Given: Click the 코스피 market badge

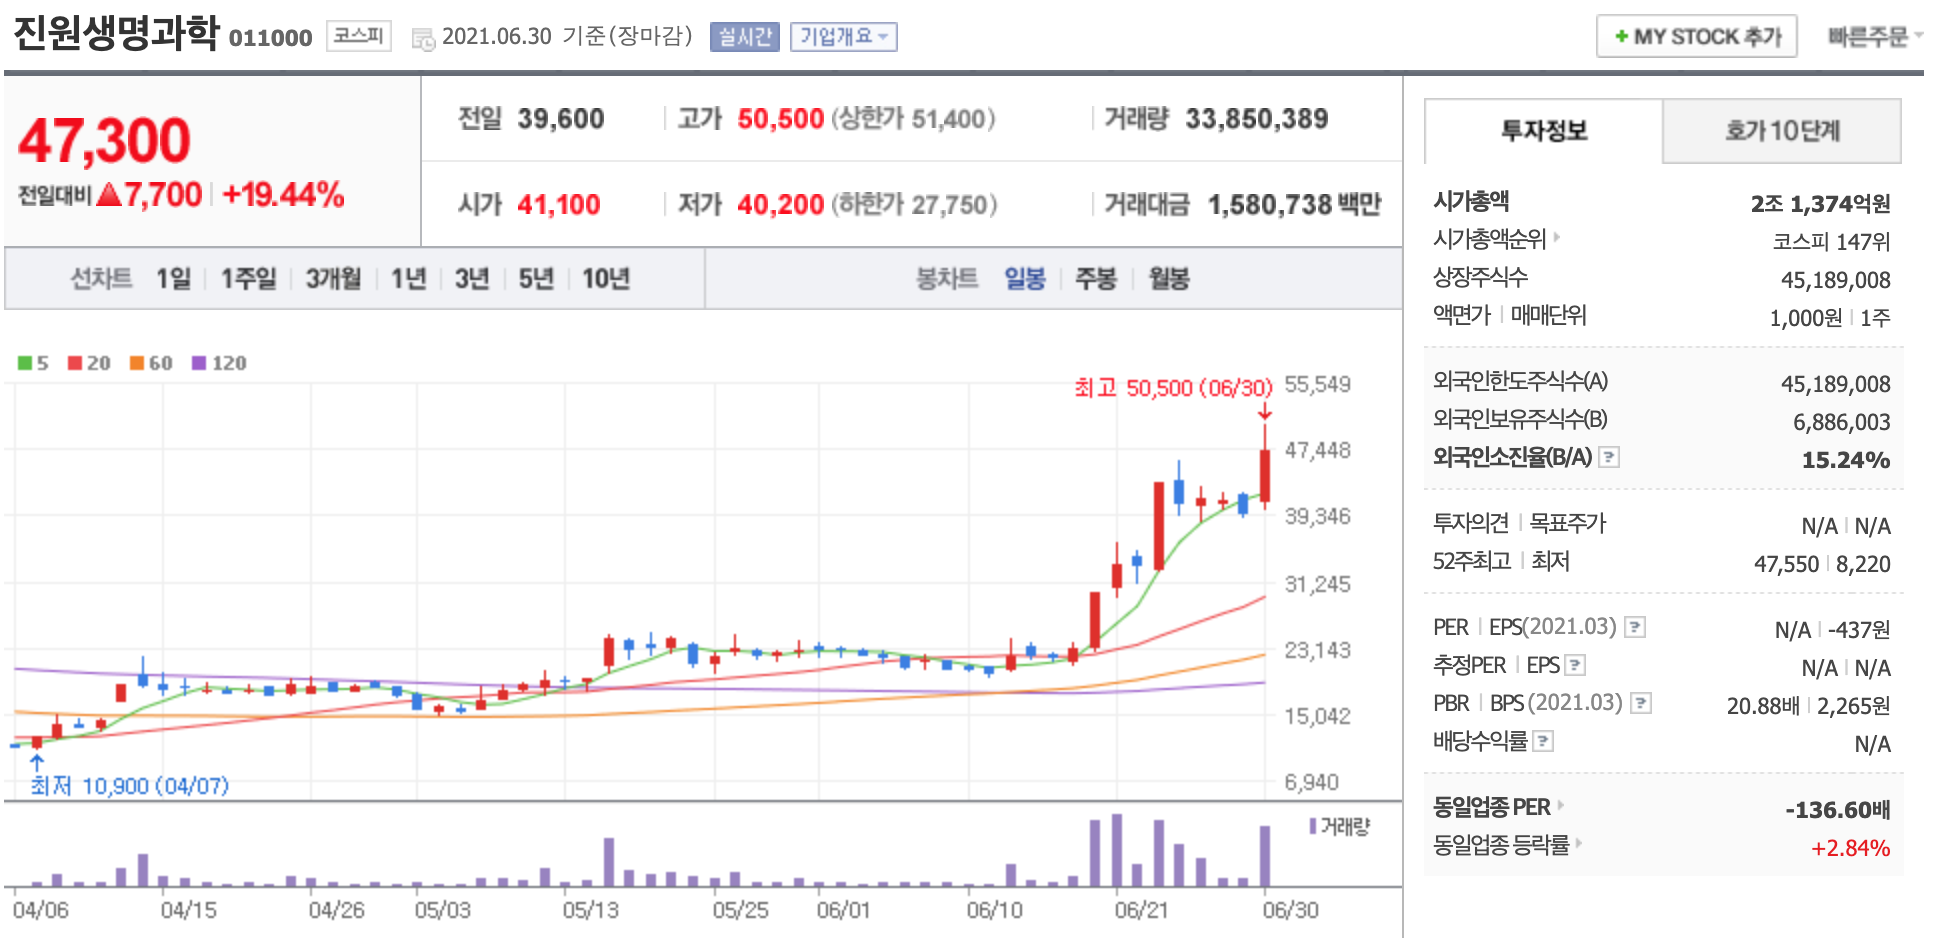Looking at the screenshot, I should tap(358, 36).
